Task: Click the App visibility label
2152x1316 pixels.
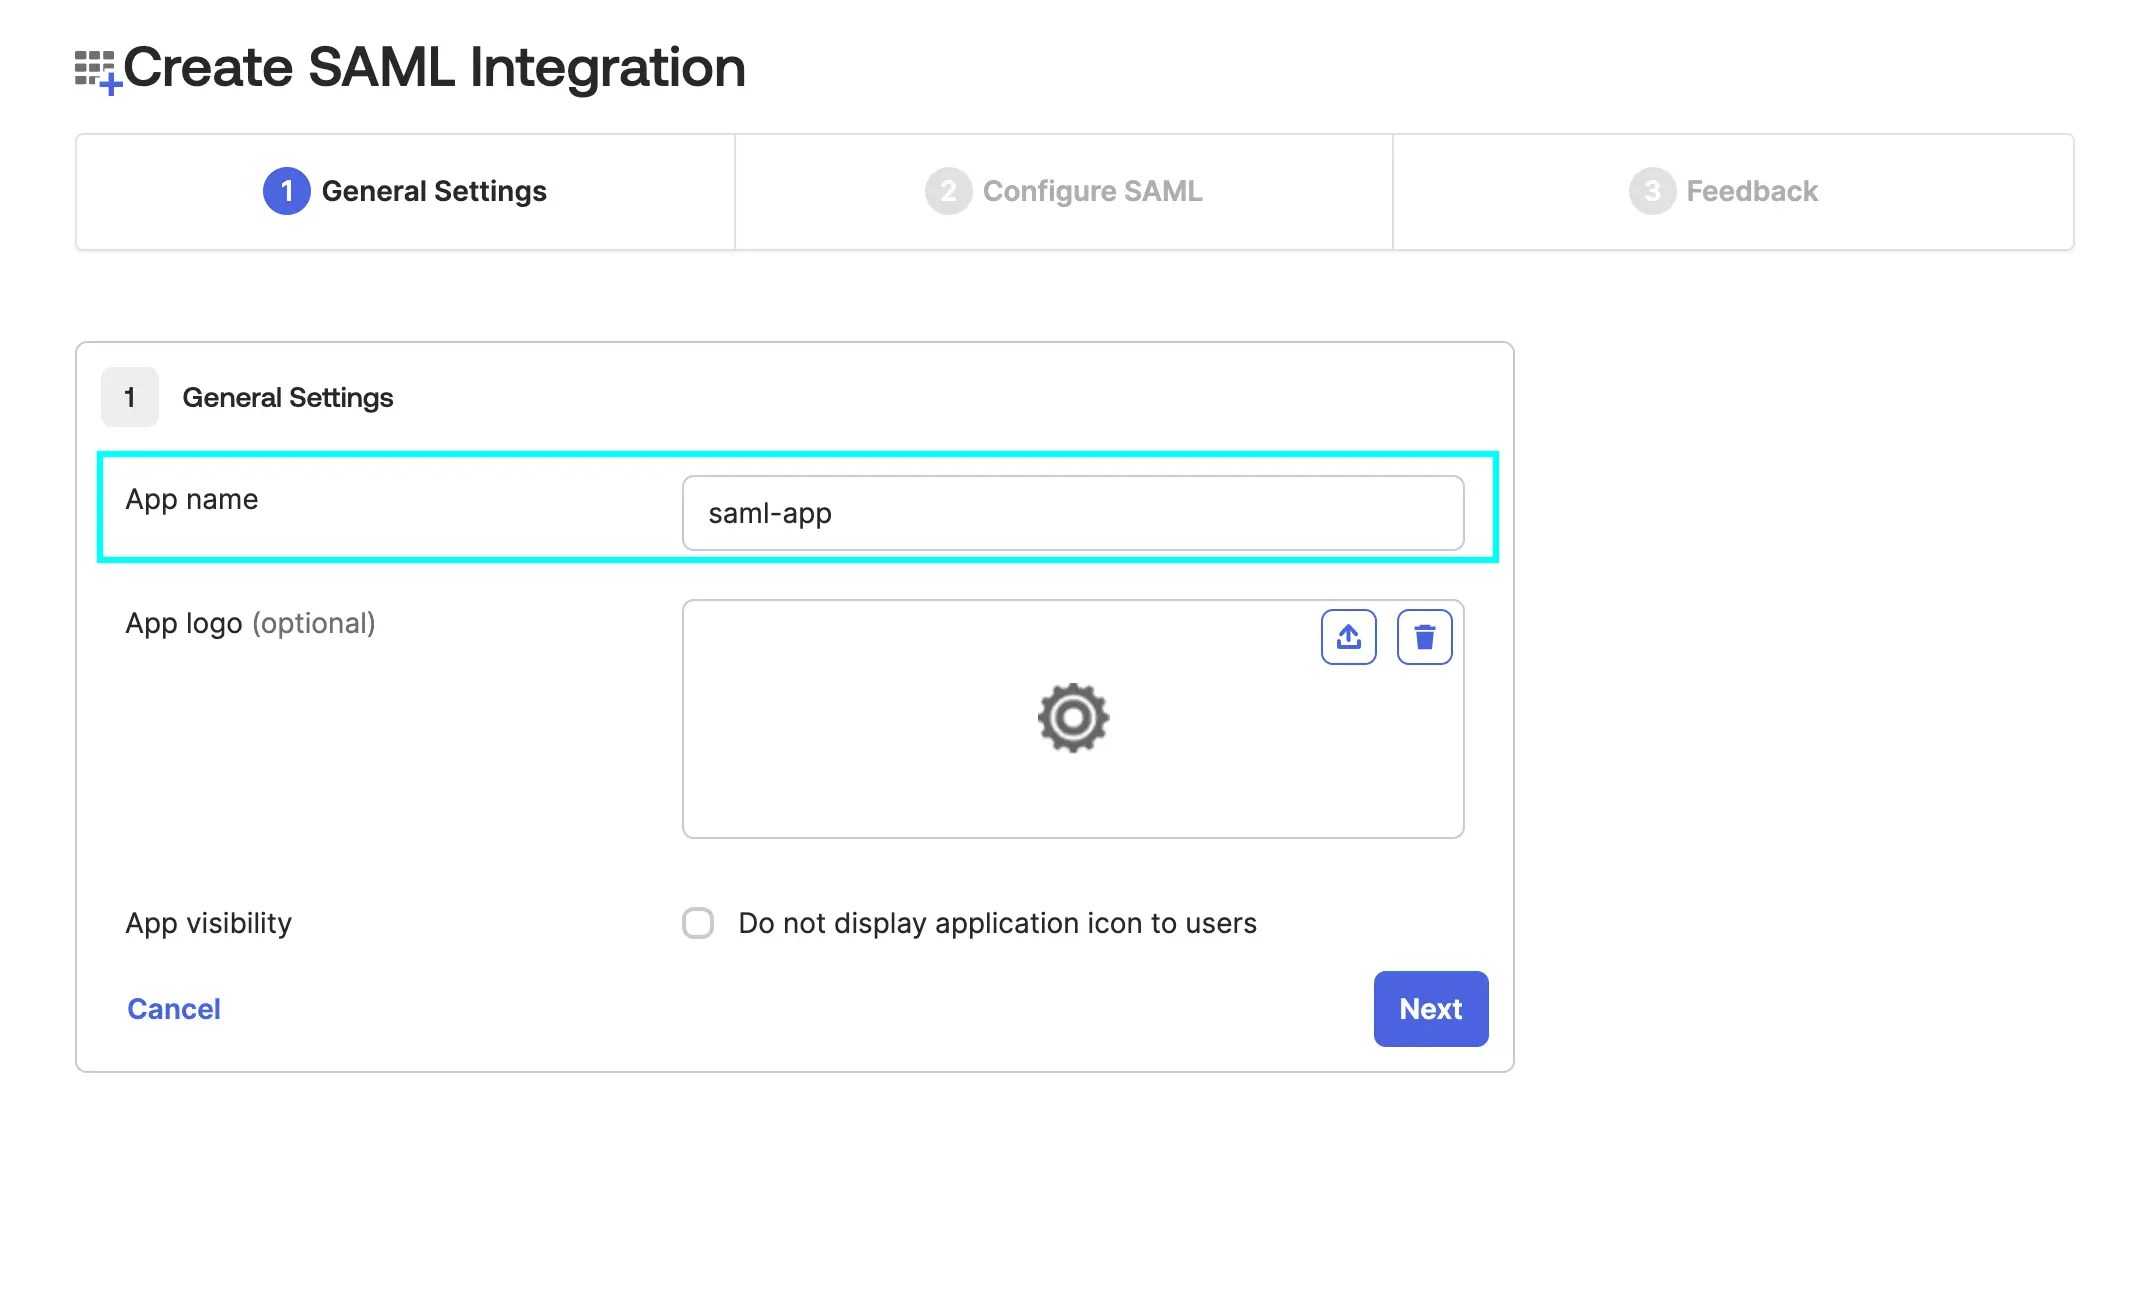Action: [x=208, y=923]
